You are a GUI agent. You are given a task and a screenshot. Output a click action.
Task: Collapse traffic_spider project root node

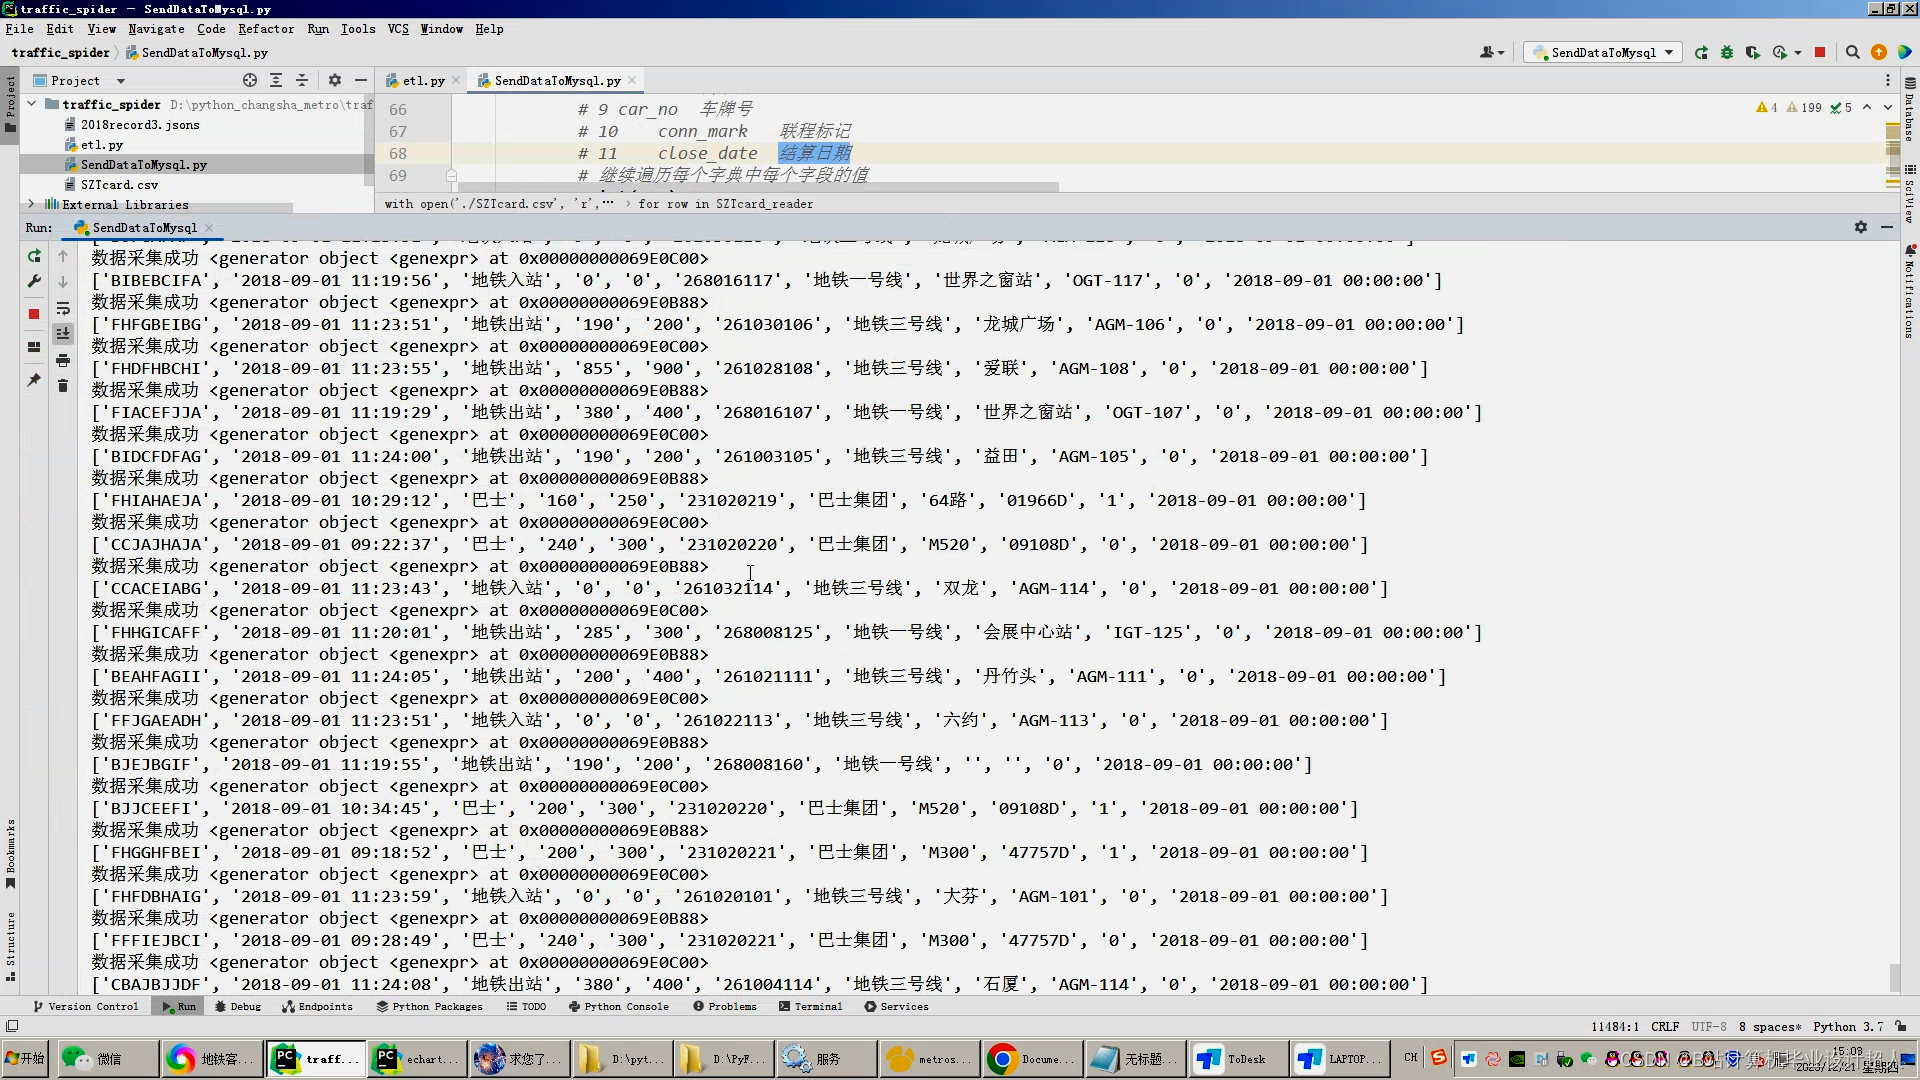[x=31, y=104]
